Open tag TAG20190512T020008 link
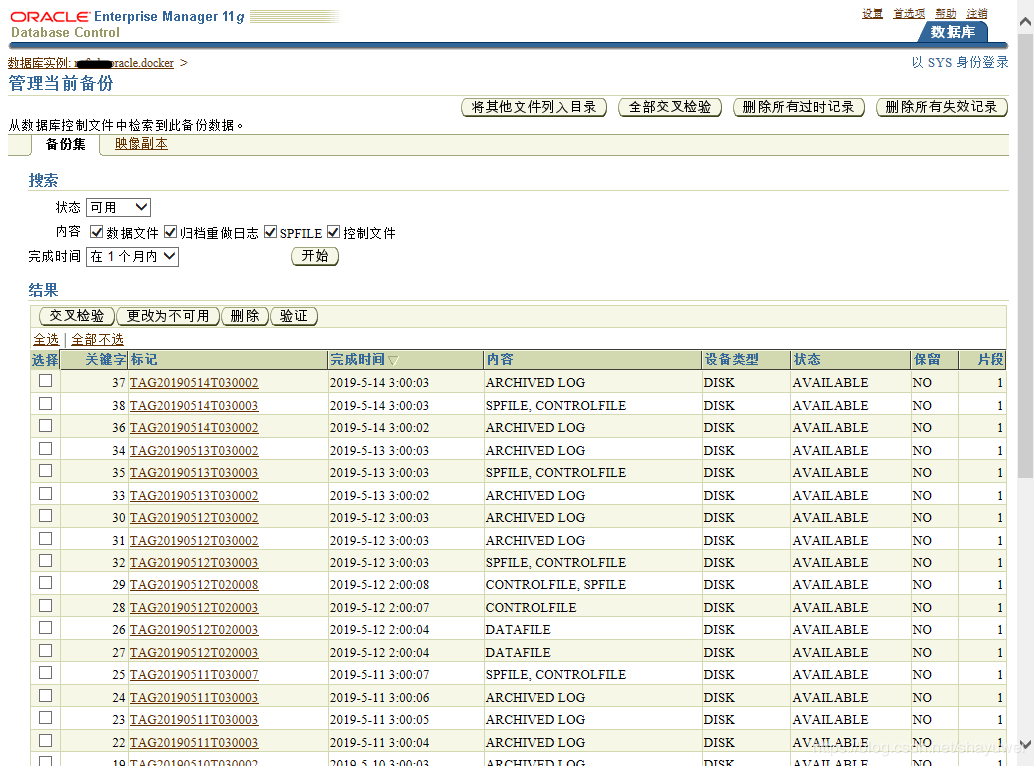This screenshot has height=766, width=1034. 194,585
